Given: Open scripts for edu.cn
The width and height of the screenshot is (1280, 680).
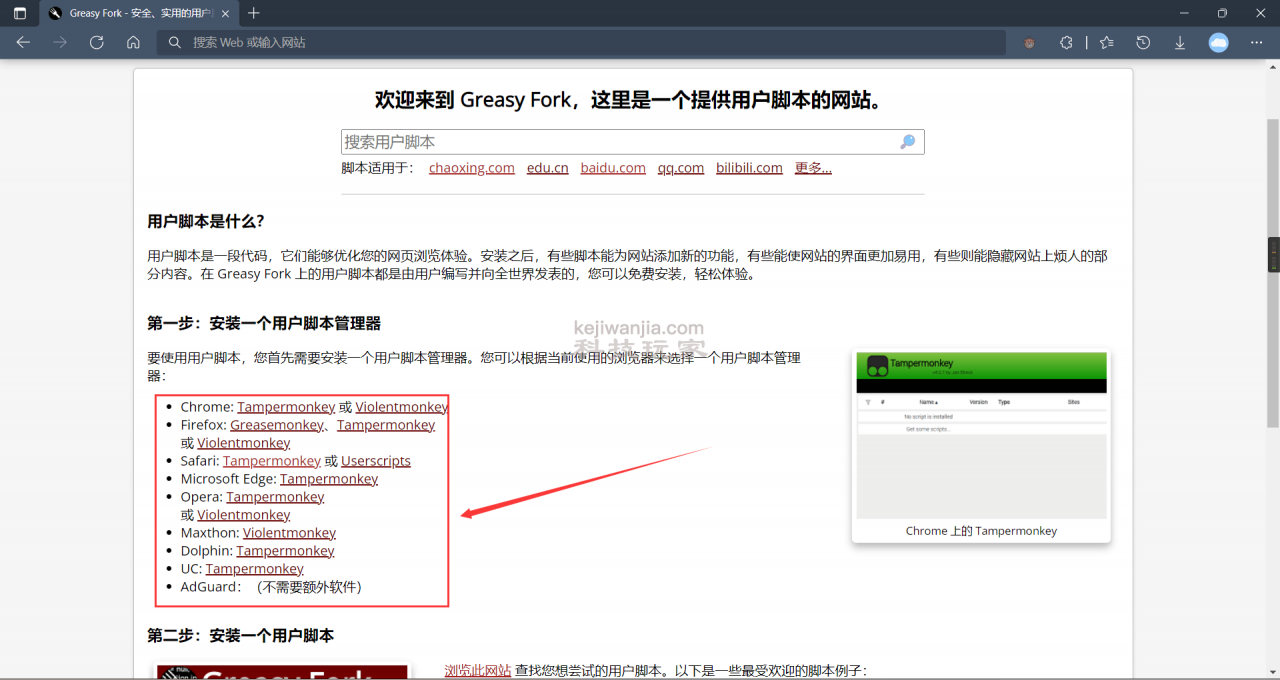Looking at the screenshot, I should (547, 167).
